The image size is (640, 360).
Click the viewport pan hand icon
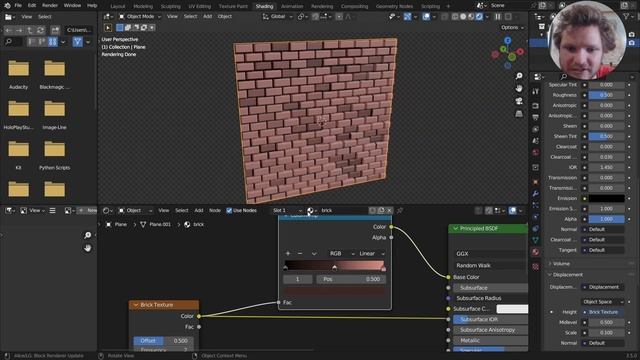click(x=519, y=89)
